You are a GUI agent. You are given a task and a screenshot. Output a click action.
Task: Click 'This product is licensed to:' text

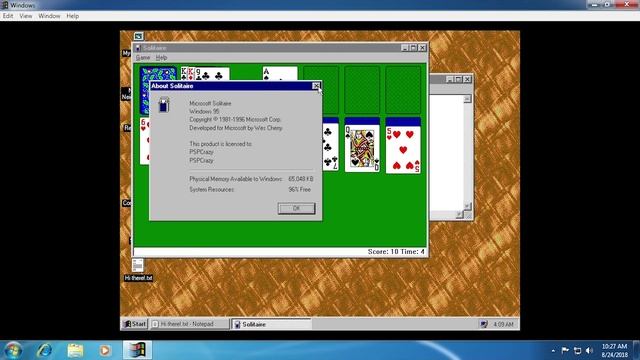click(x=220, y=144)
